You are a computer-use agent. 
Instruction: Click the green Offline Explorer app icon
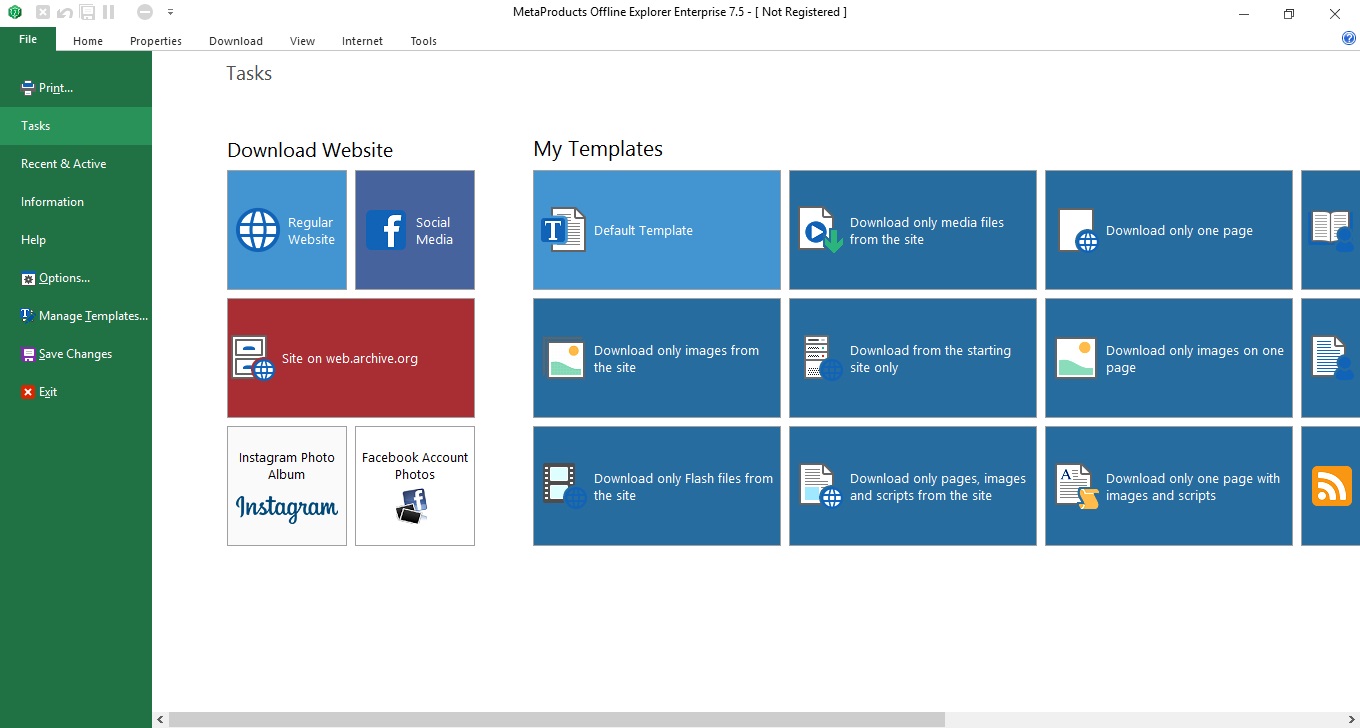point(14,12)
